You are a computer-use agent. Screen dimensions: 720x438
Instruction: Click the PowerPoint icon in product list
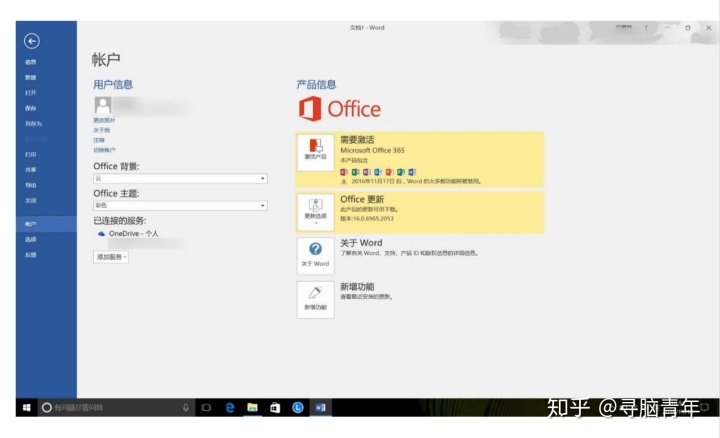(x=389, y=172)
